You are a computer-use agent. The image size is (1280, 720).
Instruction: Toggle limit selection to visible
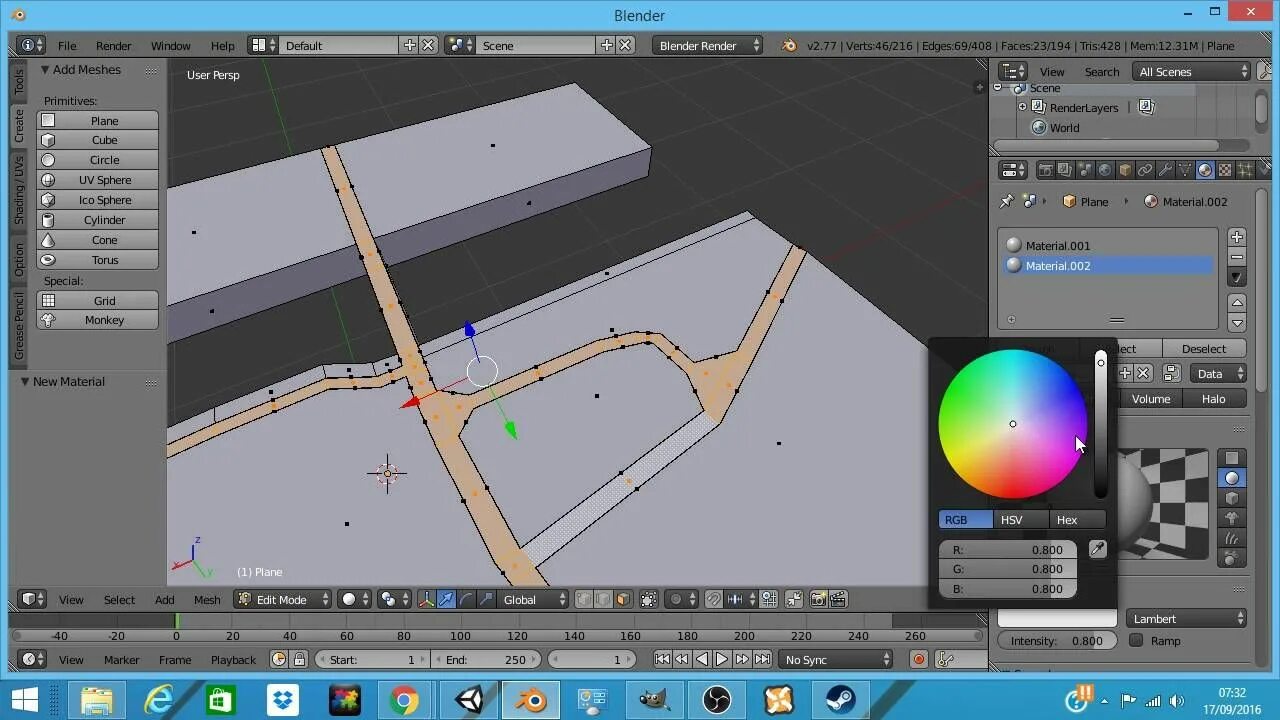tap(649, 599)
